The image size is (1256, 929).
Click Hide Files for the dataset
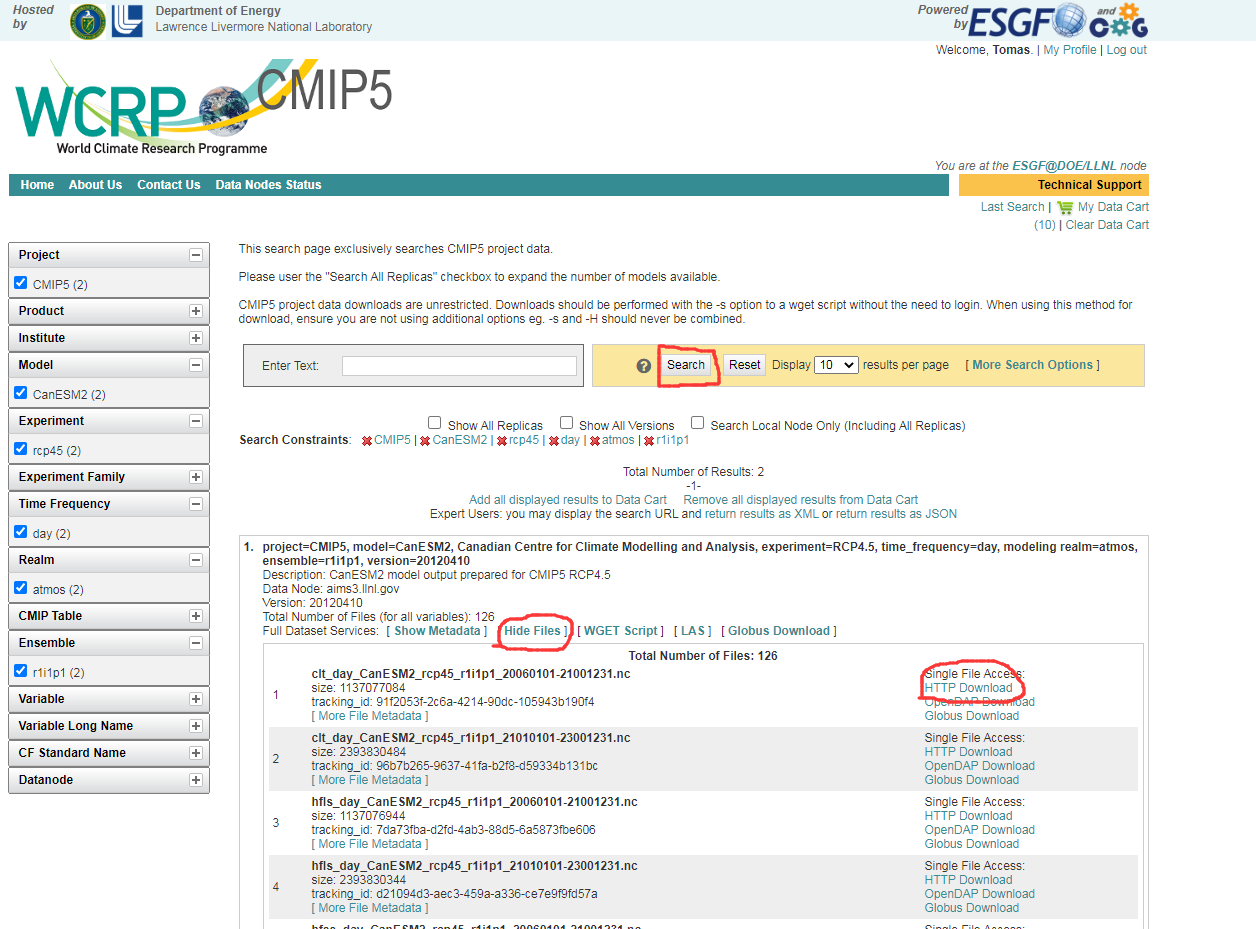point(533,630)
